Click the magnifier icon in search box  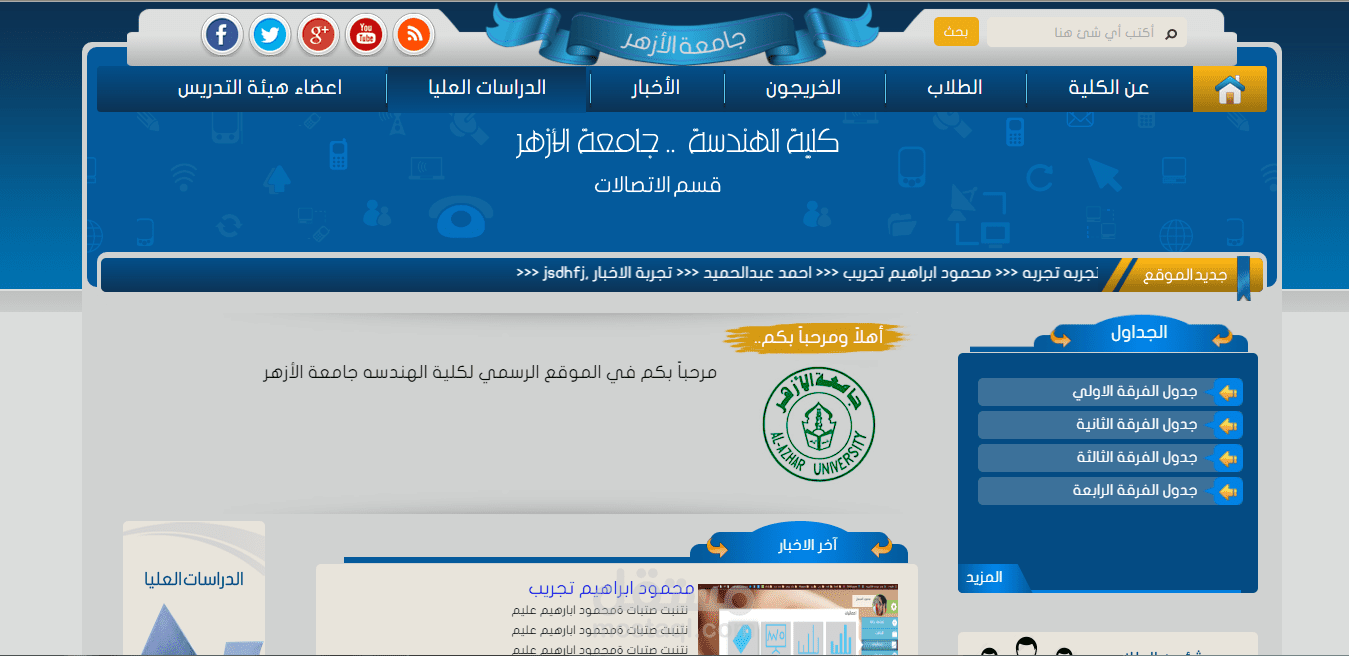point(1171,33)
